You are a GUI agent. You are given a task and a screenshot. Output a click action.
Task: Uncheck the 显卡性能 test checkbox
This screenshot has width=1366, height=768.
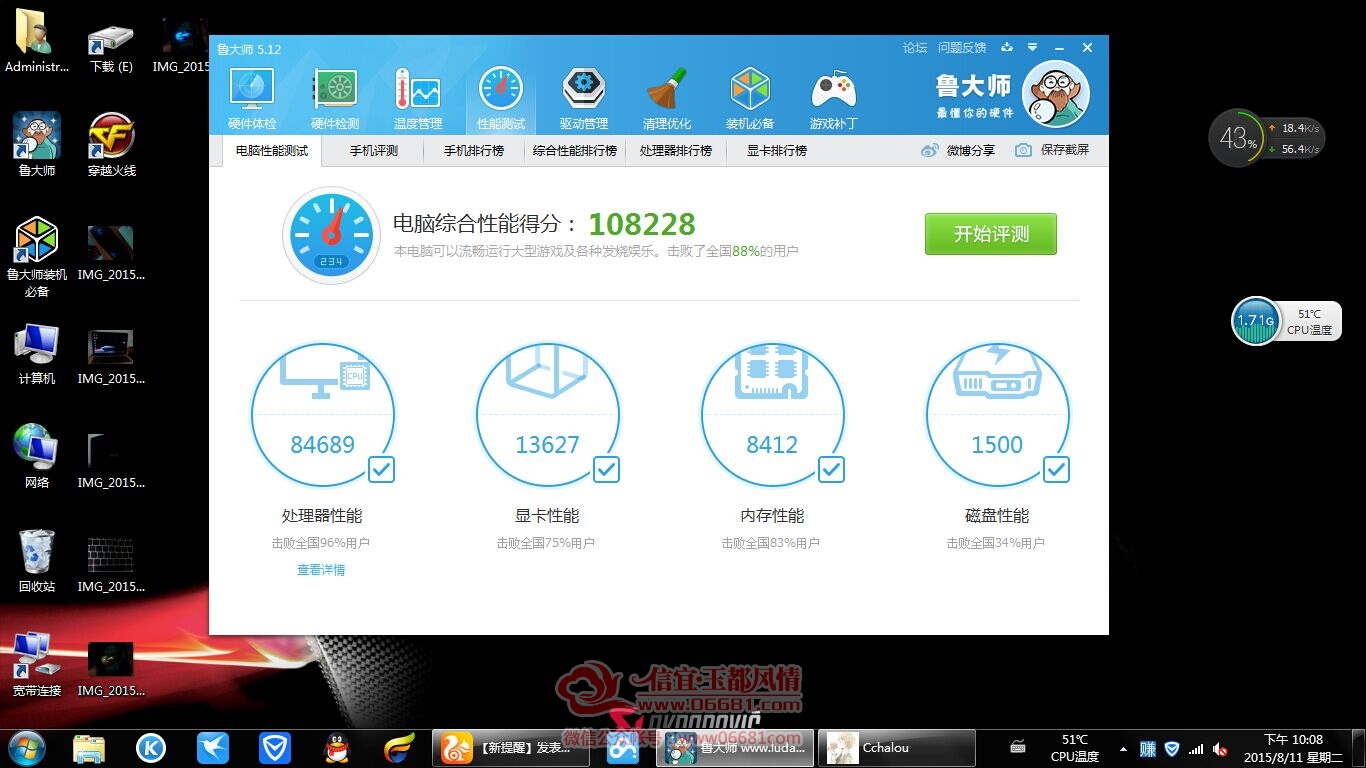(x=606, y=469)
